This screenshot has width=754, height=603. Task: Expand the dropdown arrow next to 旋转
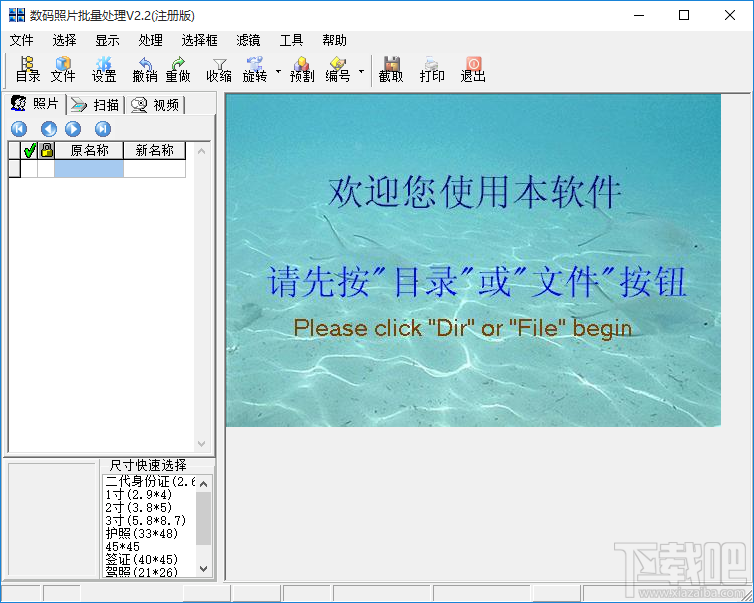(278, 72)
